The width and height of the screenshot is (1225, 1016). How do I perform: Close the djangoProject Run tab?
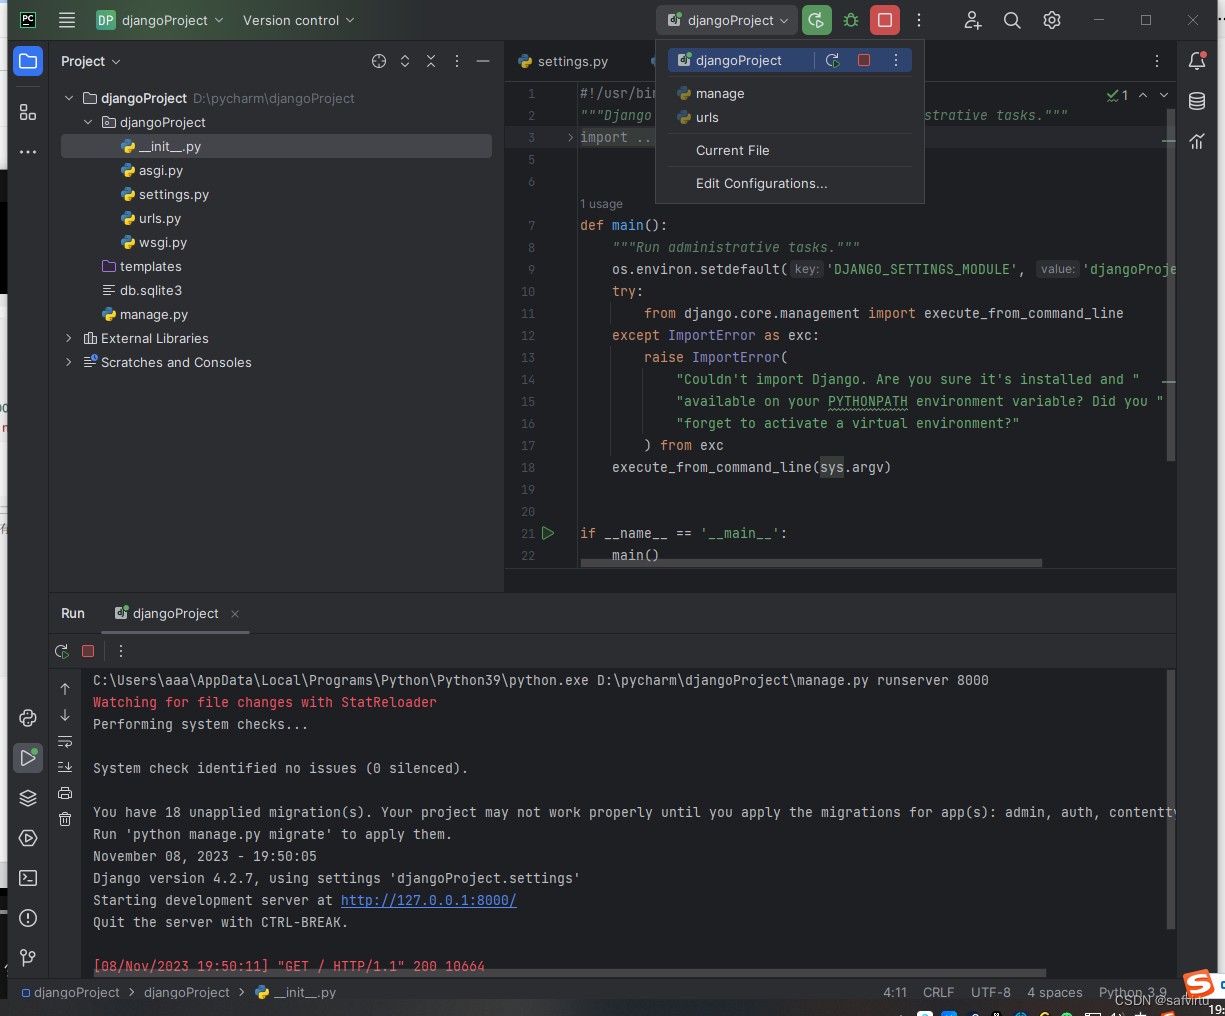point(235,614)
